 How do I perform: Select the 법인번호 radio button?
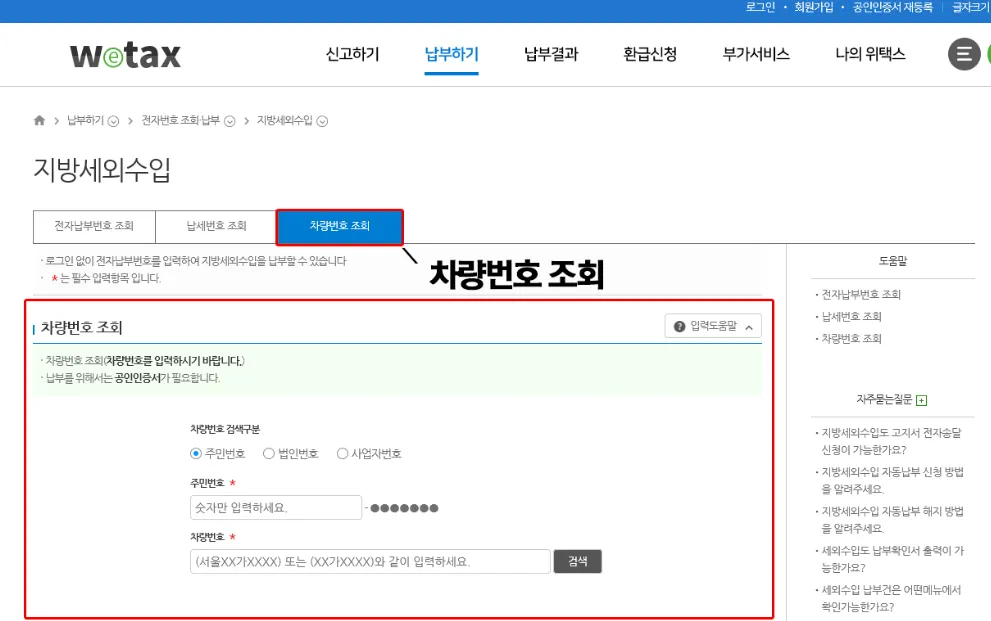click(269, 452)
